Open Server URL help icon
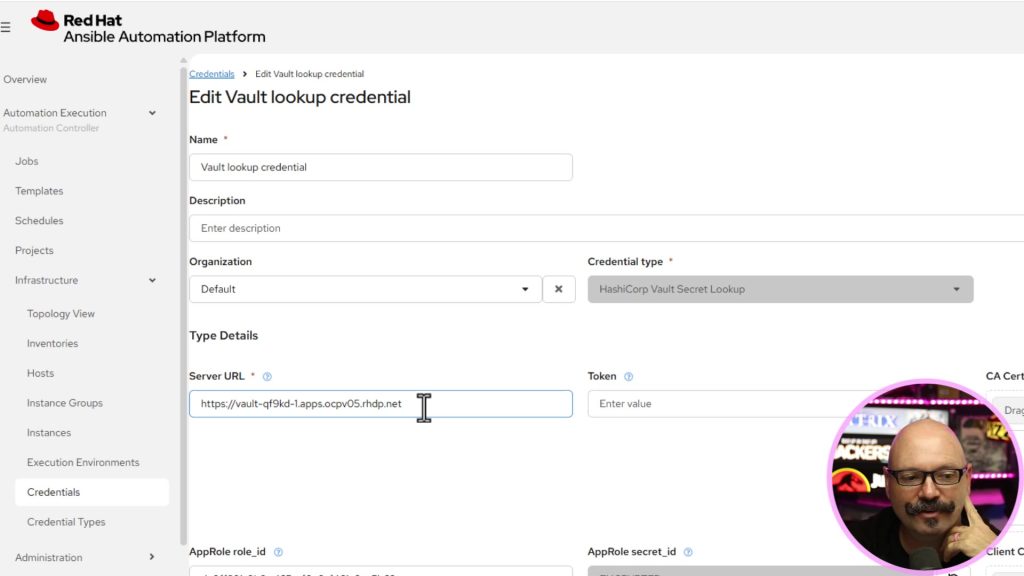Screen dimensions: 1024x576 coord(267,377)
